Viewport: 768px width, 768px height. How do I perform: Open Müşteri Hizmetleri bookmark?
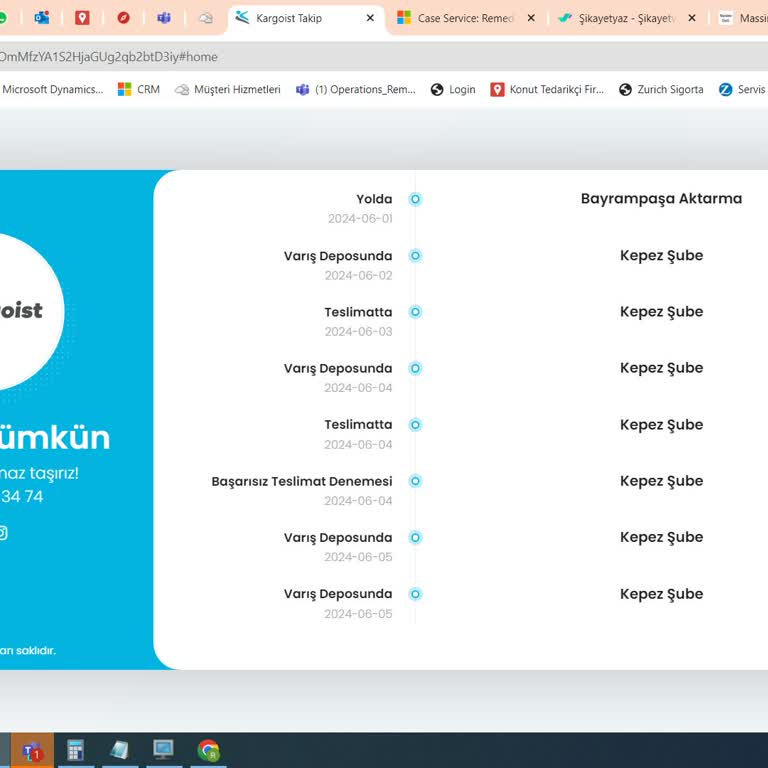pyautogui.click(x=228, y=90)
